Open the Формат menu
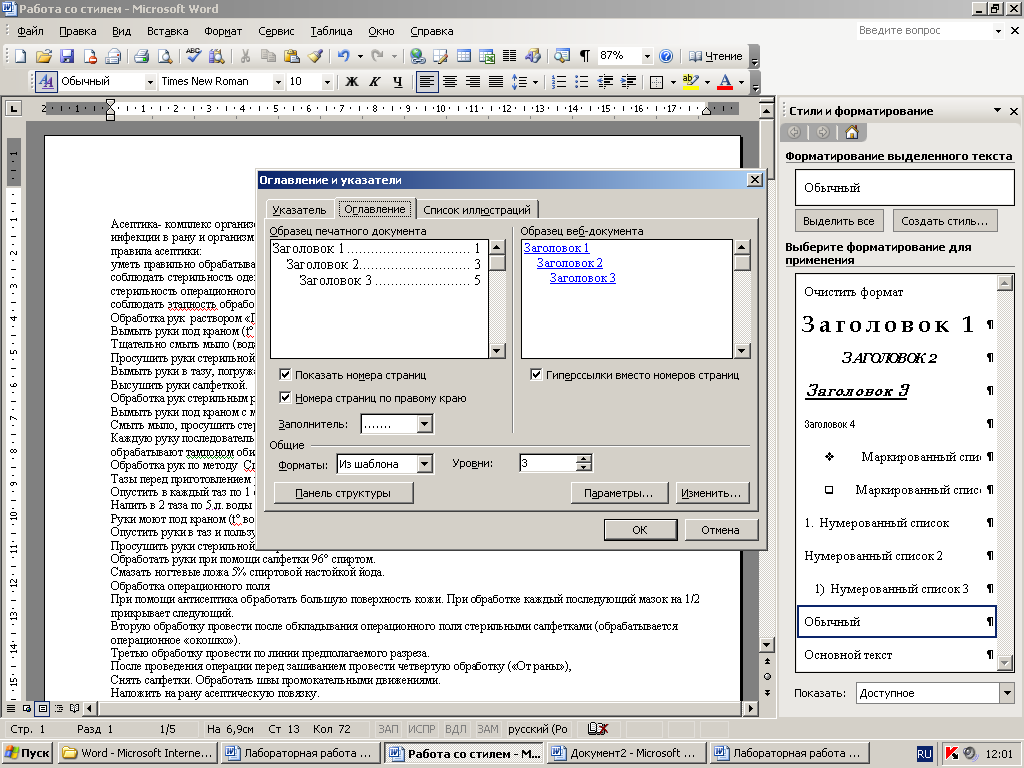 click(x=223, y=31)
